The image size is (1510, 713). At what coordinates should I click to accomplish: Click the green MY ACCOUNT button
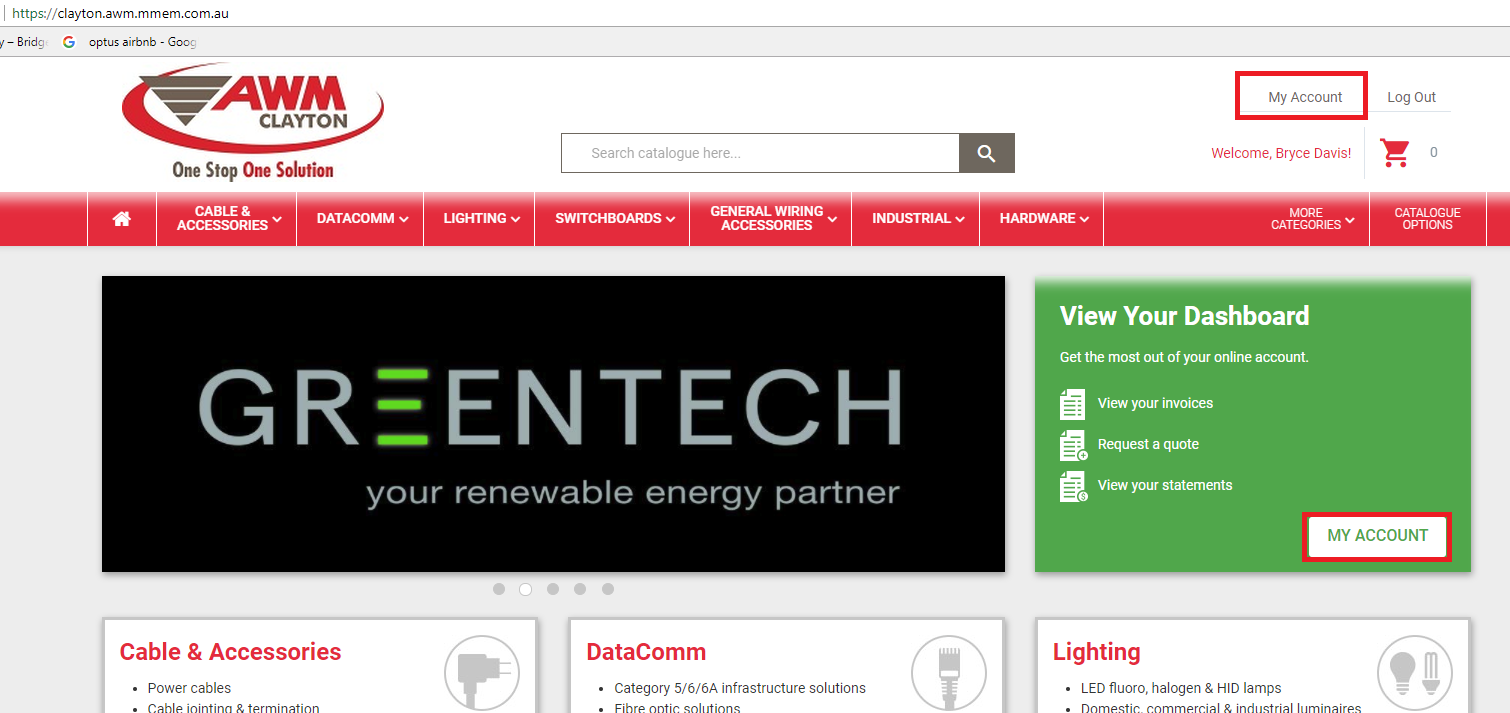(1377, 536)
